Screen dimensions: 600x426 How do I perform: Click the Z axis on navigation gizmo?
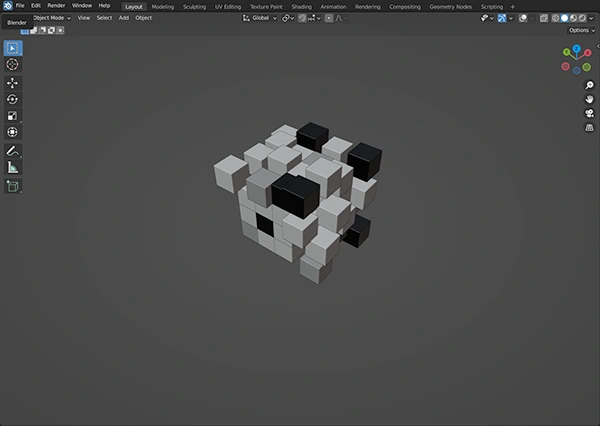pos(576,49)
